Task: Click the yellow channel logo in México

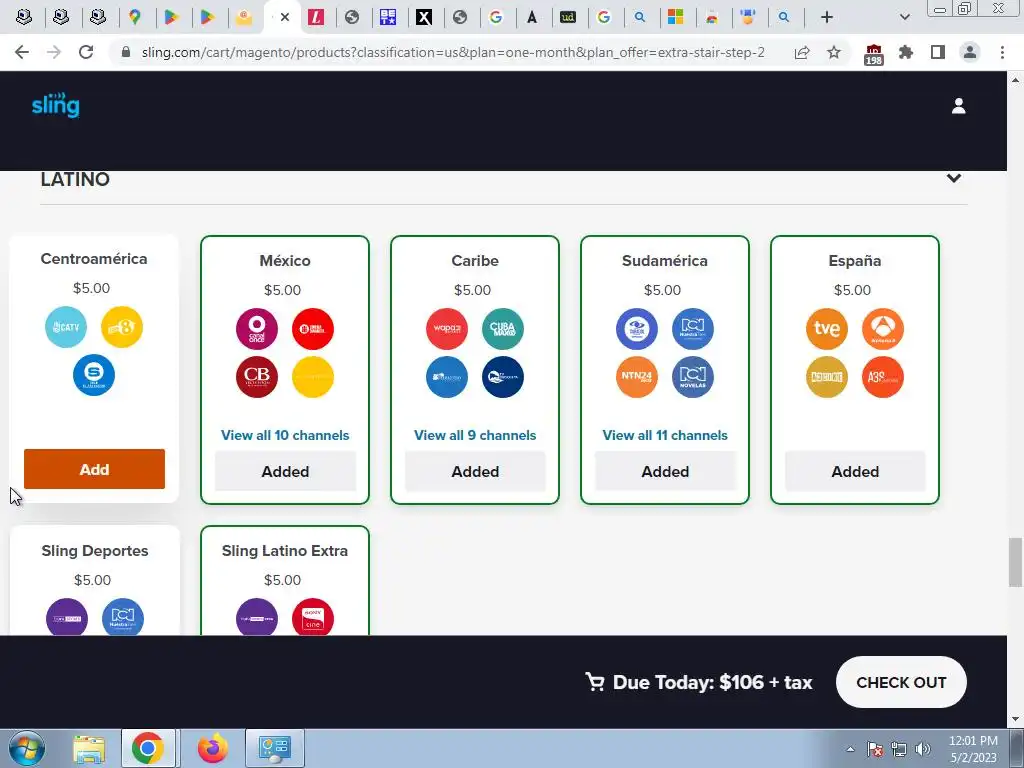Action: (313, 377)
